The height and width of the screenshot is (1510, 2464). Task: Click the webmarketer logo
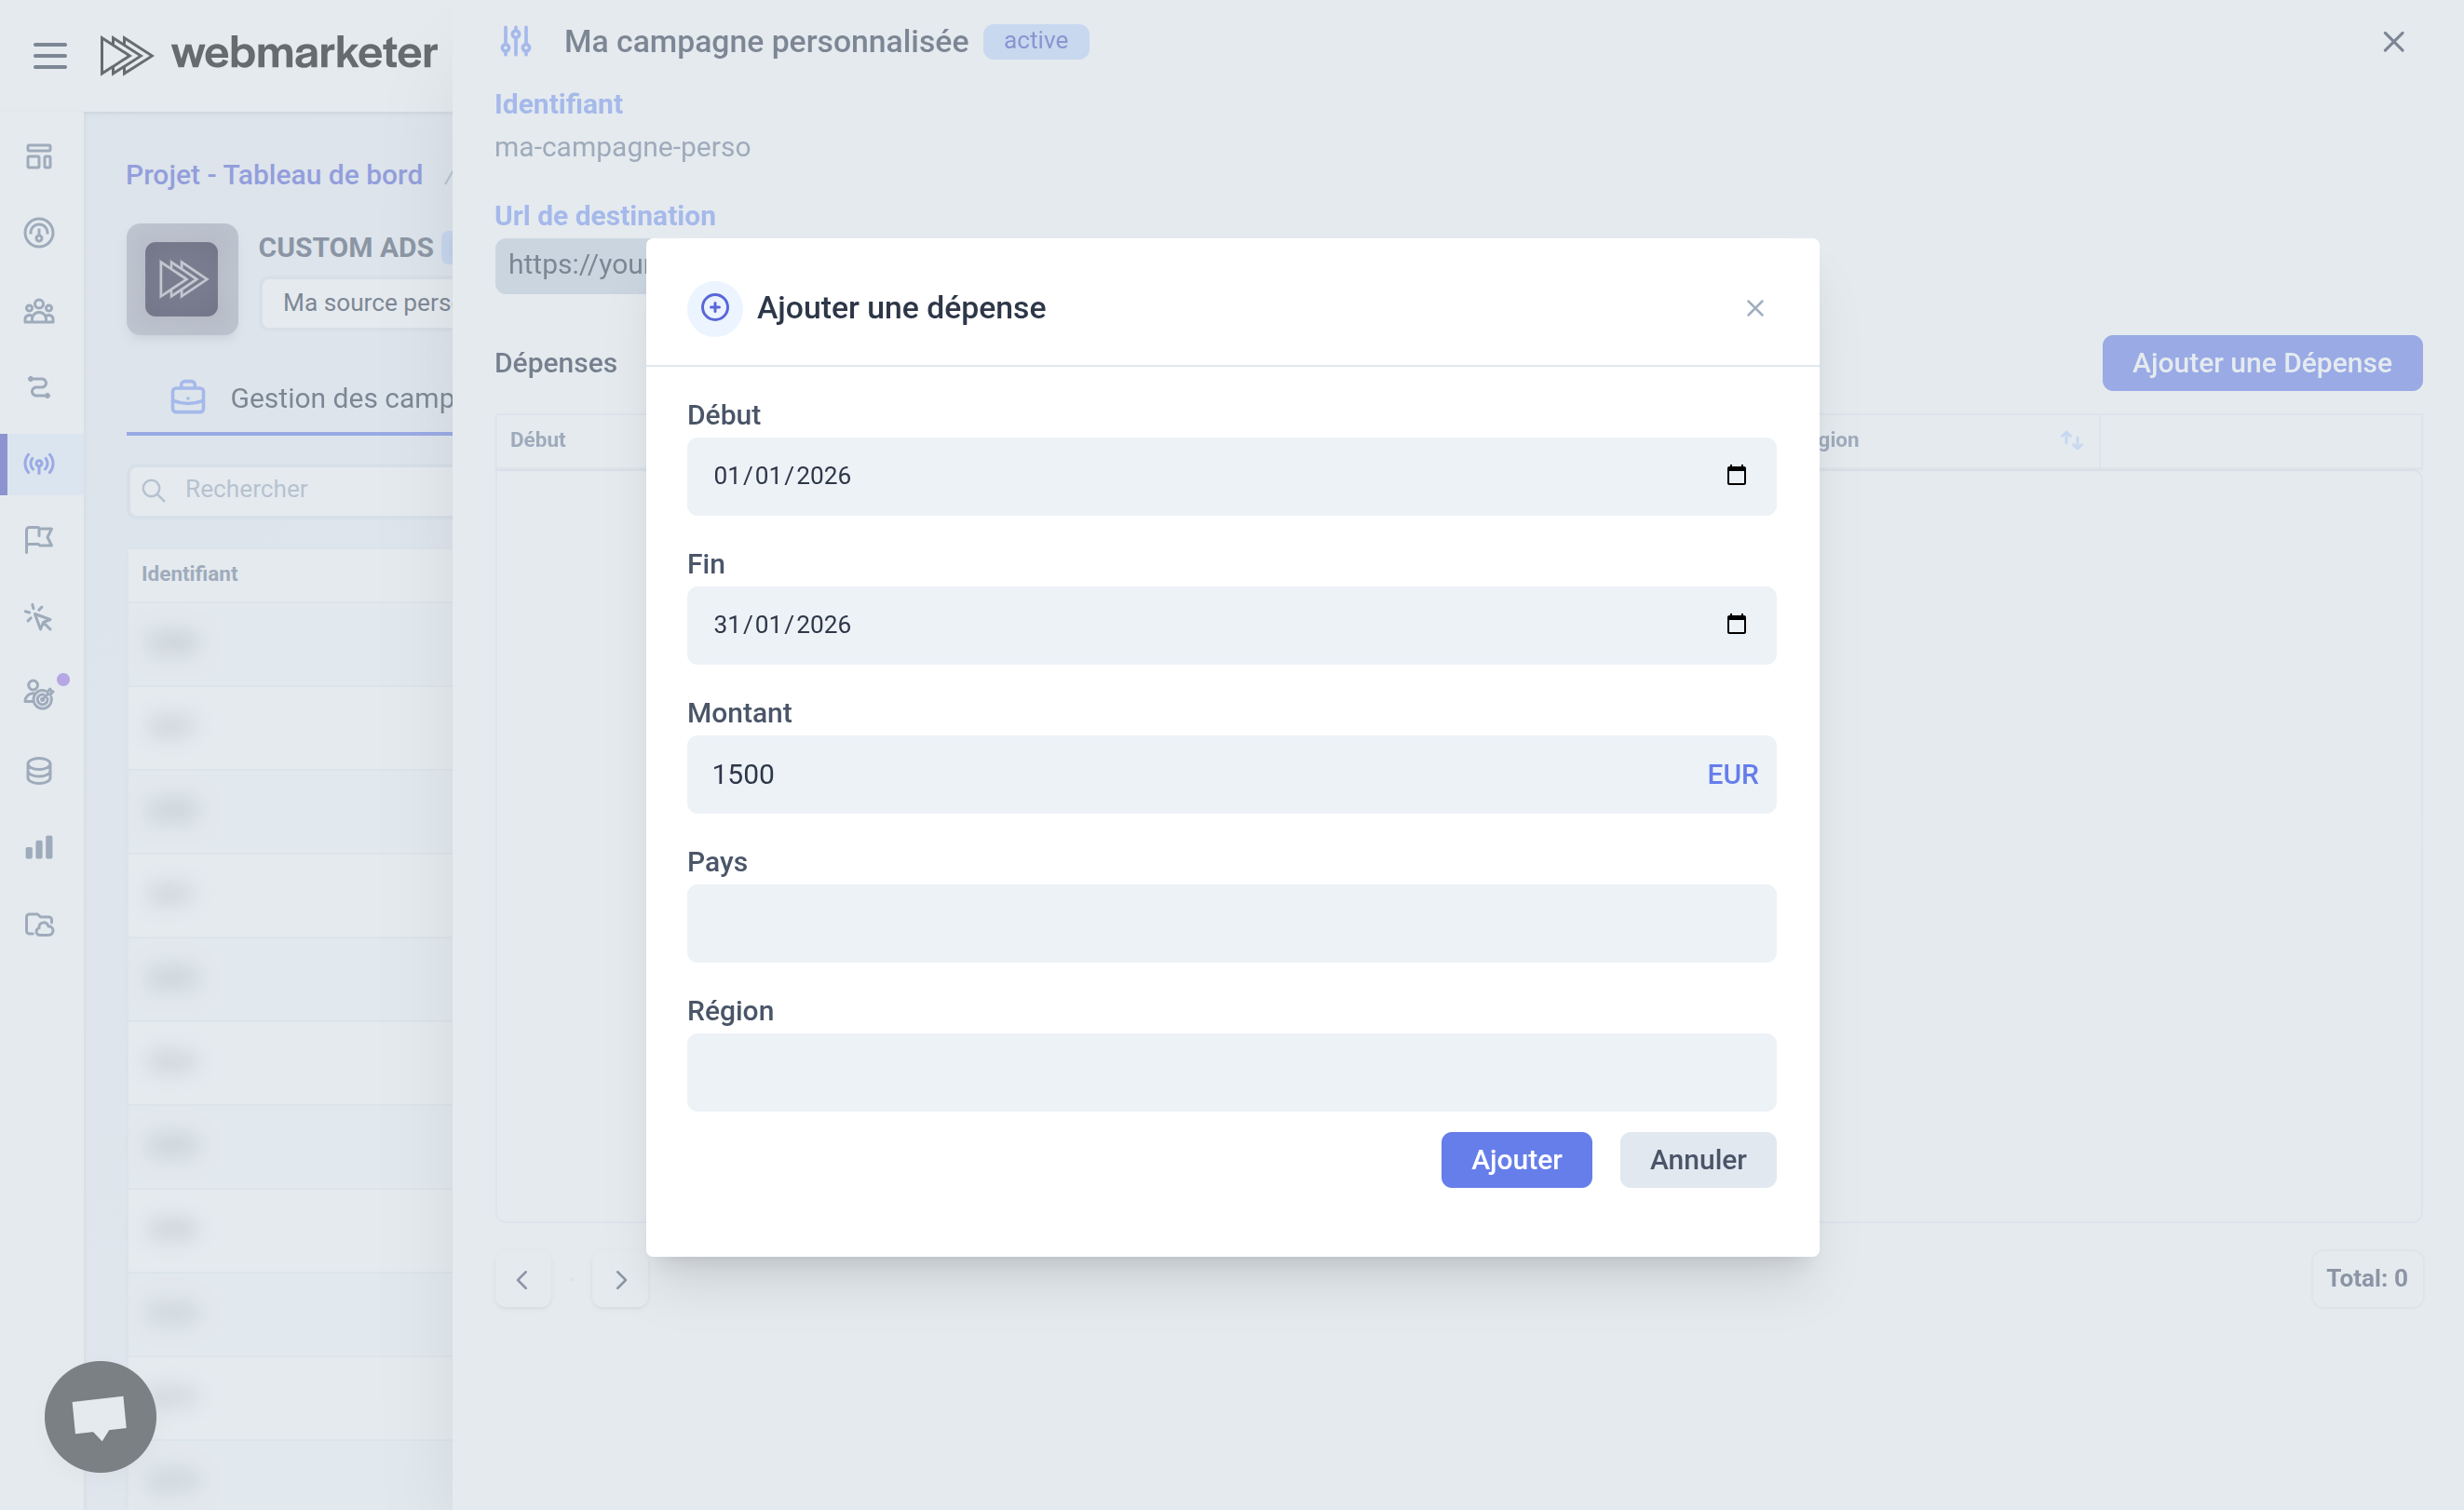268,54
